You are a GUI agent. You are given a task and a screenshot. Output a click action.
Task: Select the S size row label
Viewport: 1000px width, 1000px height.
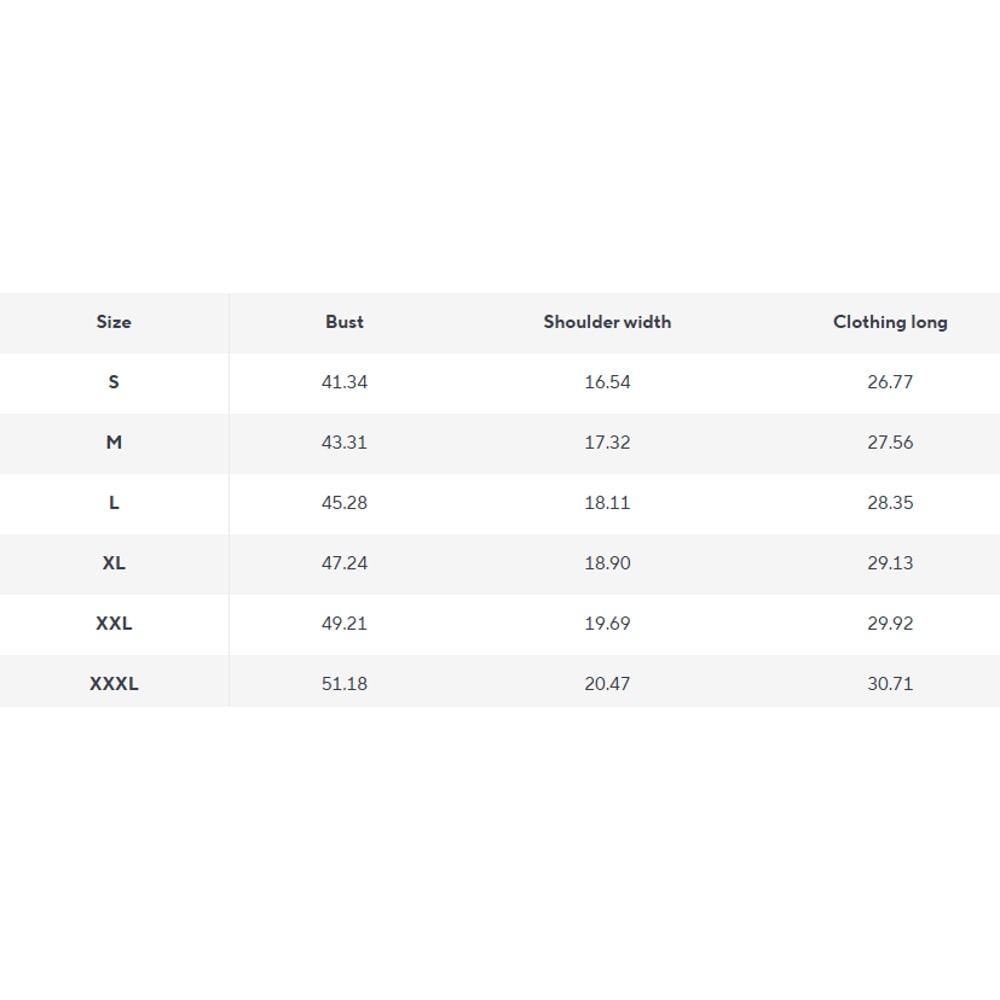point(114,382)
